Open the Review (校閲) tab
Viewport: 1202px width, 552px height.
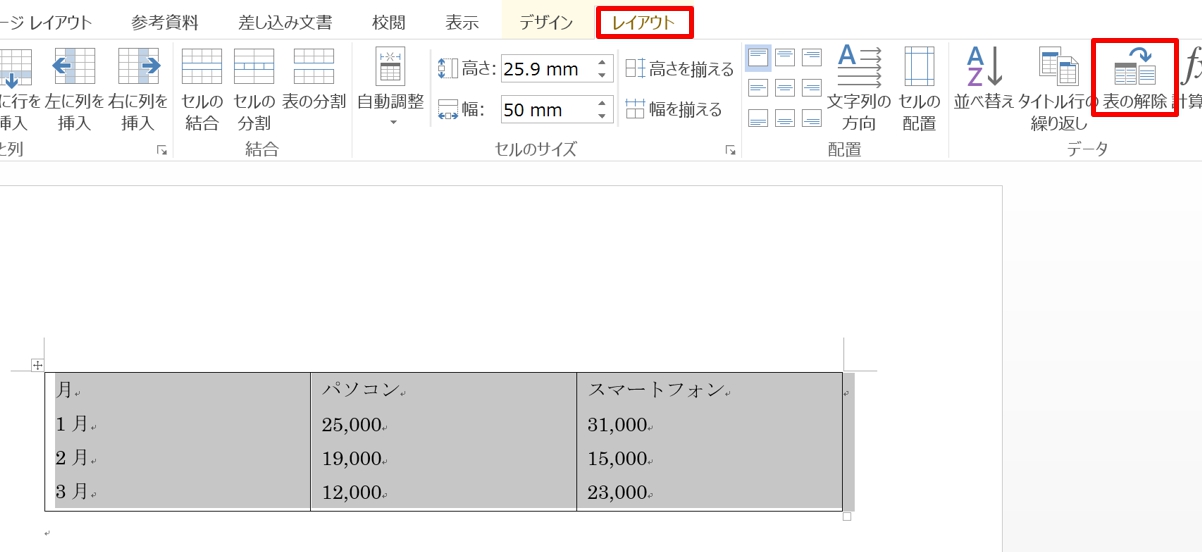(389, 22)
